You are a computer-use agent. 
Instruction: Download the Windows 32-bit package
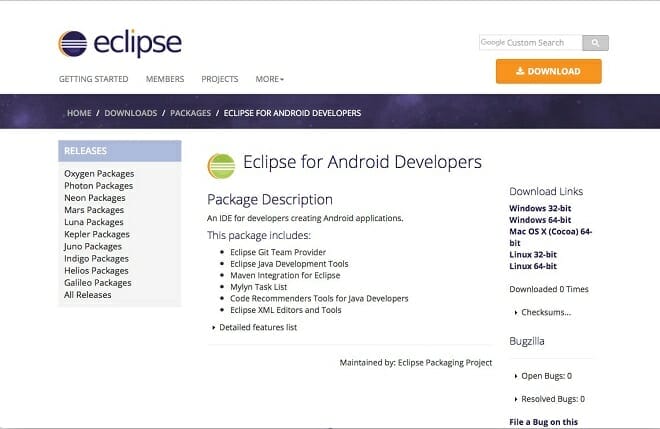(540, 208)
